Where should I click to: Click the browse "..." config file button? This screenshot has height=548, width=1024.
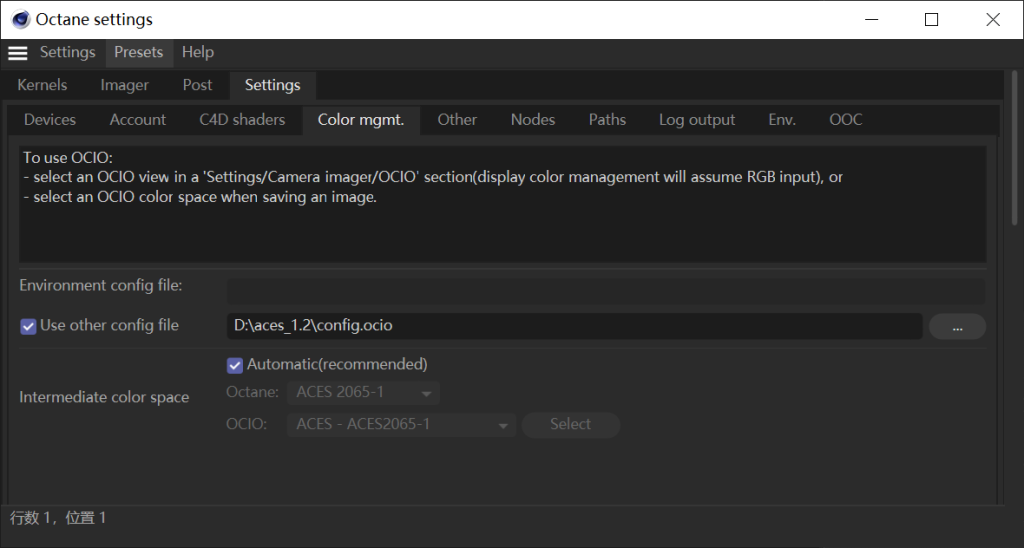tap(957, 327)
